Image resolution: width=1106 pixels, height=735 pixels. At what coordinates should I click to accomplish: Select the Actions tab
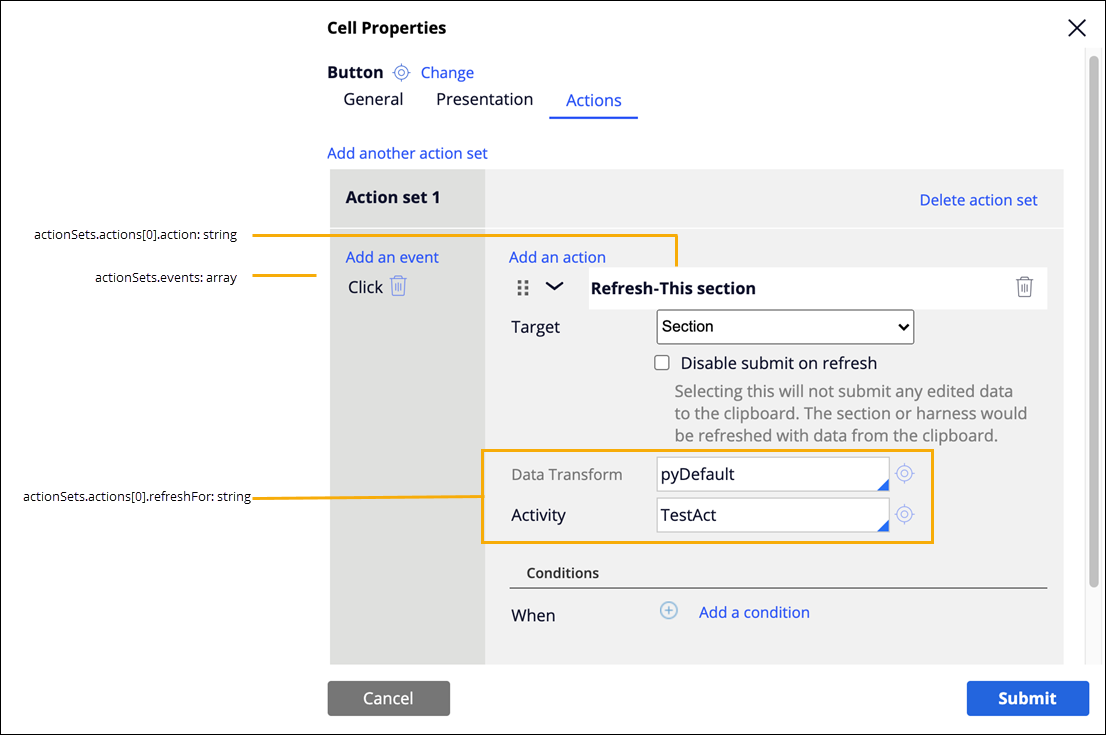point(593,101)
